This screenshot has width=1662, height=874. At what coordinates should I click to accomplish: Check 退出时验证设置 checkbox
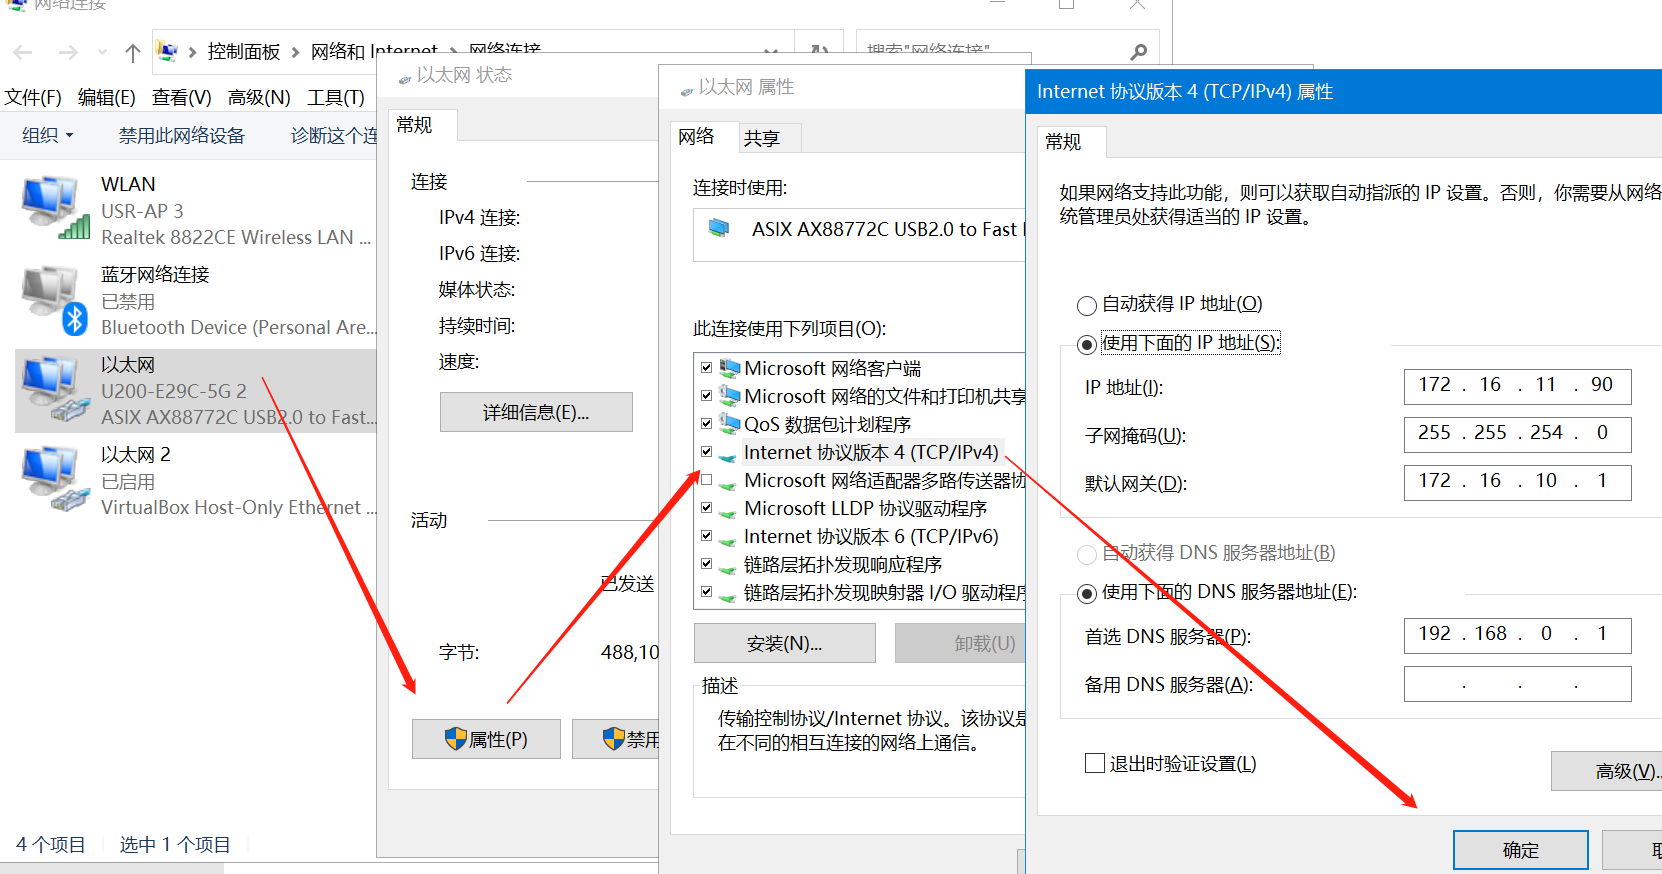click(1095, 763)
